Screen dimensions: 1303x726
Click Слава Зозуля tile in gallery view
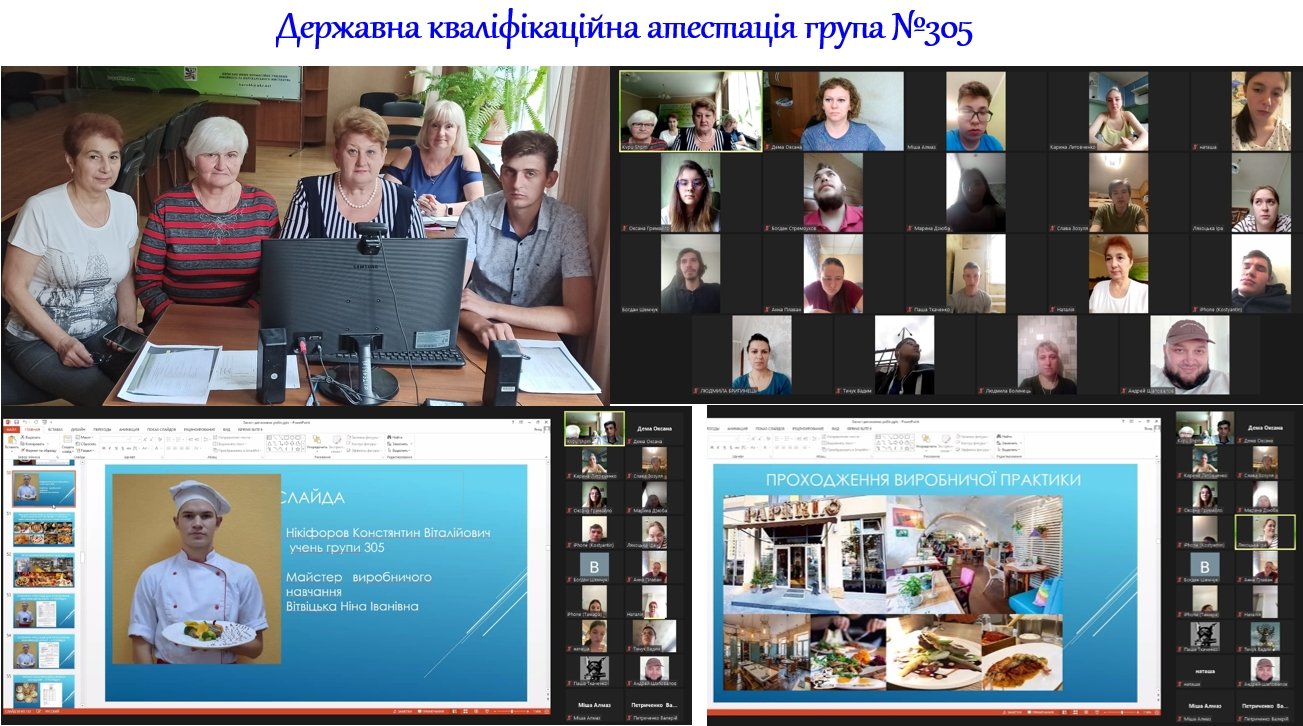click(1118, 192)
